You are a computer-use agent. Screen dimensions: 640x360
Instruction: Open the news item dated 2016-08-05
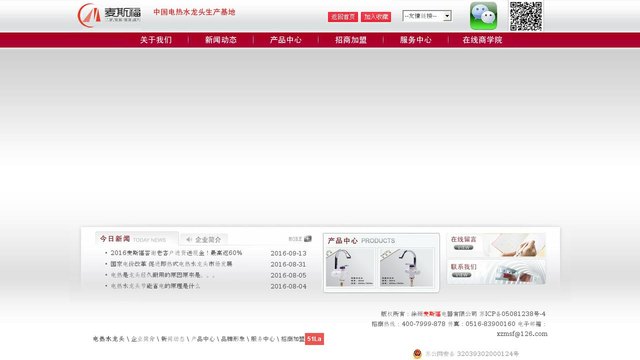pyautogui.click(x=162, y=275)
